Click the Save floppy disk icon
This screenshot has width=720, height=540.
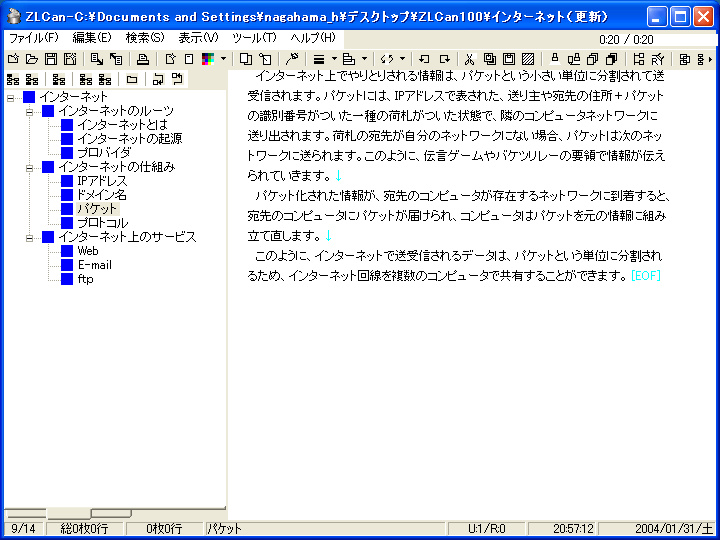[x=51, y=59]
